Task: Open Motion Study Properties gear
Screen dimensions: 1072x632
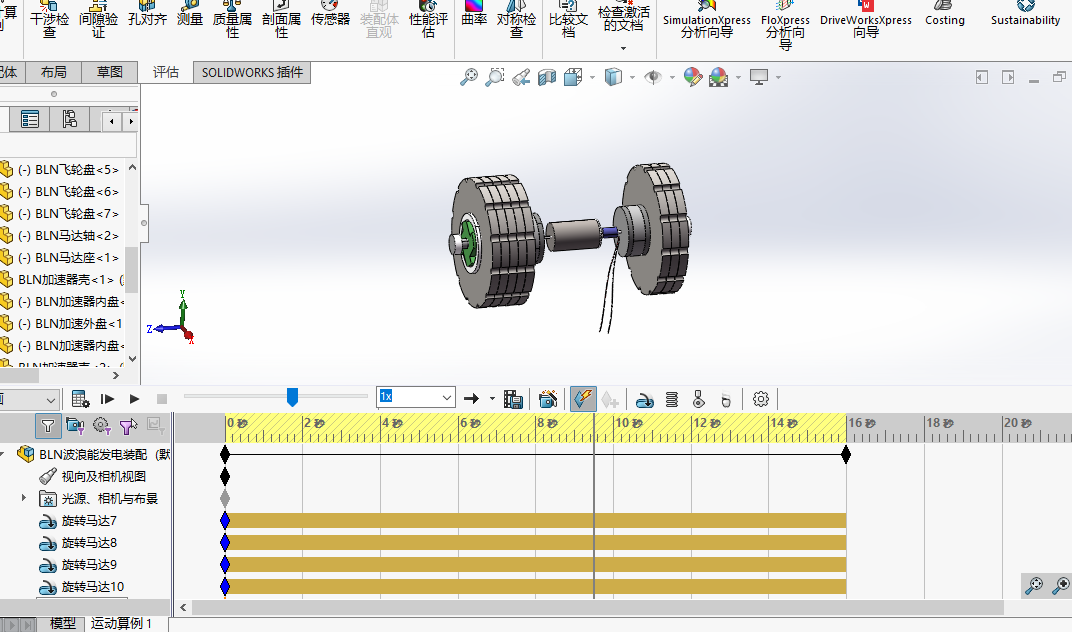Action: click(760, 399)
